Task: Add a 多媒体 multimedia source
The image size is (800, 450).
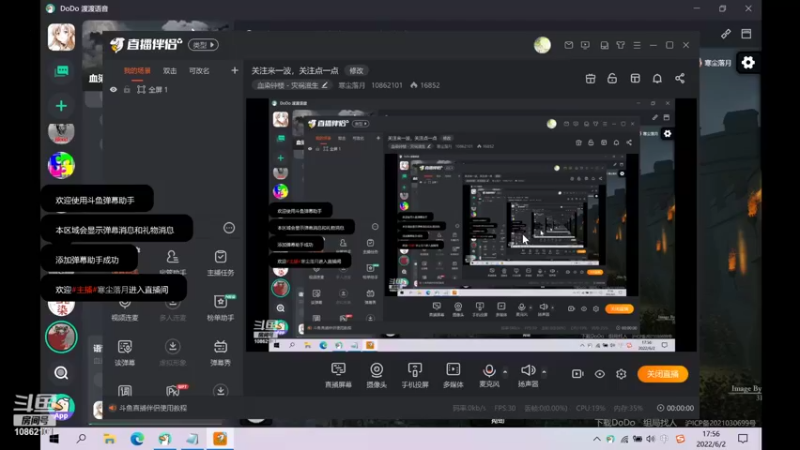Action: click(453, 374)
